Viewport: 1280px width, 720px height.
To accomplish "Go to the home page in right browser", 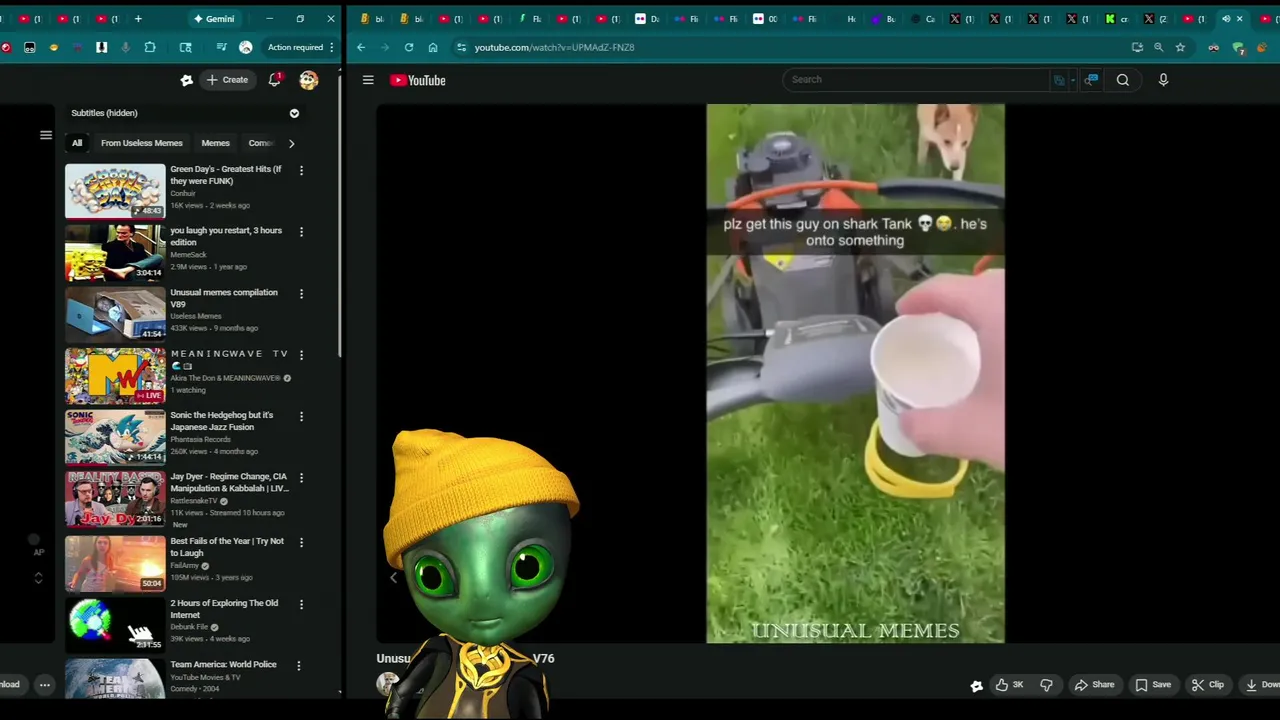I will point(433,47).
